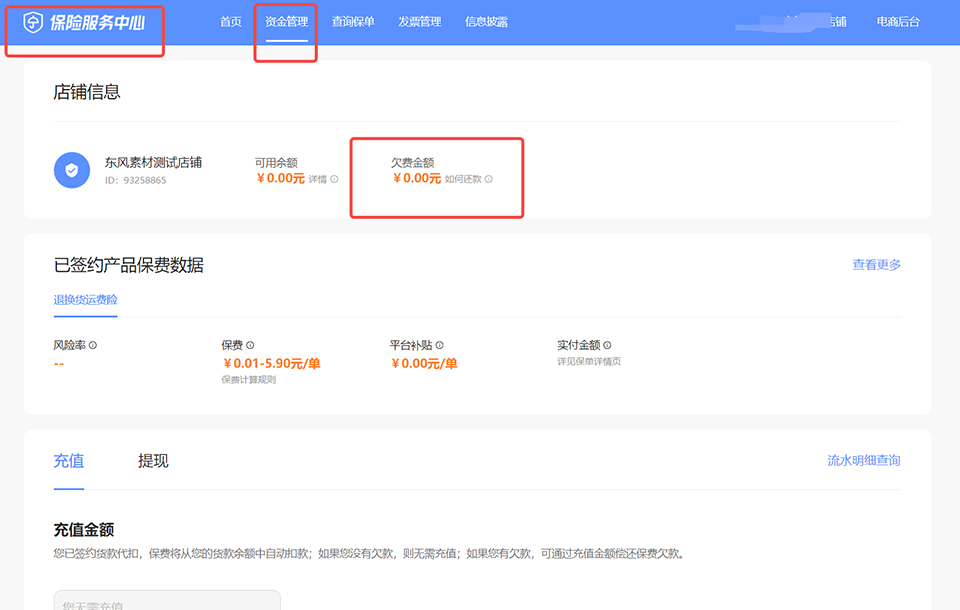
Task: Click the blue shield store avatar
Action: 72,170
